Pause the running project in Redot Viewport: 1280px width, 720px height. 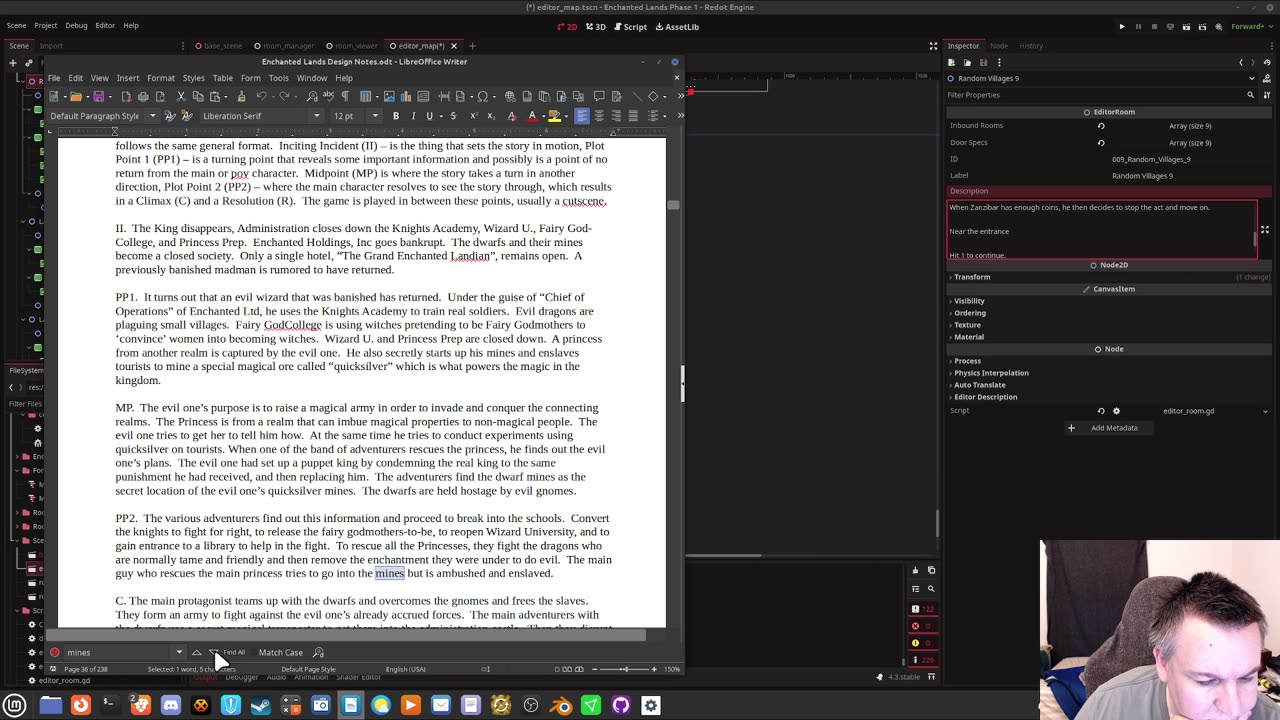click(x=1138, y=27)
